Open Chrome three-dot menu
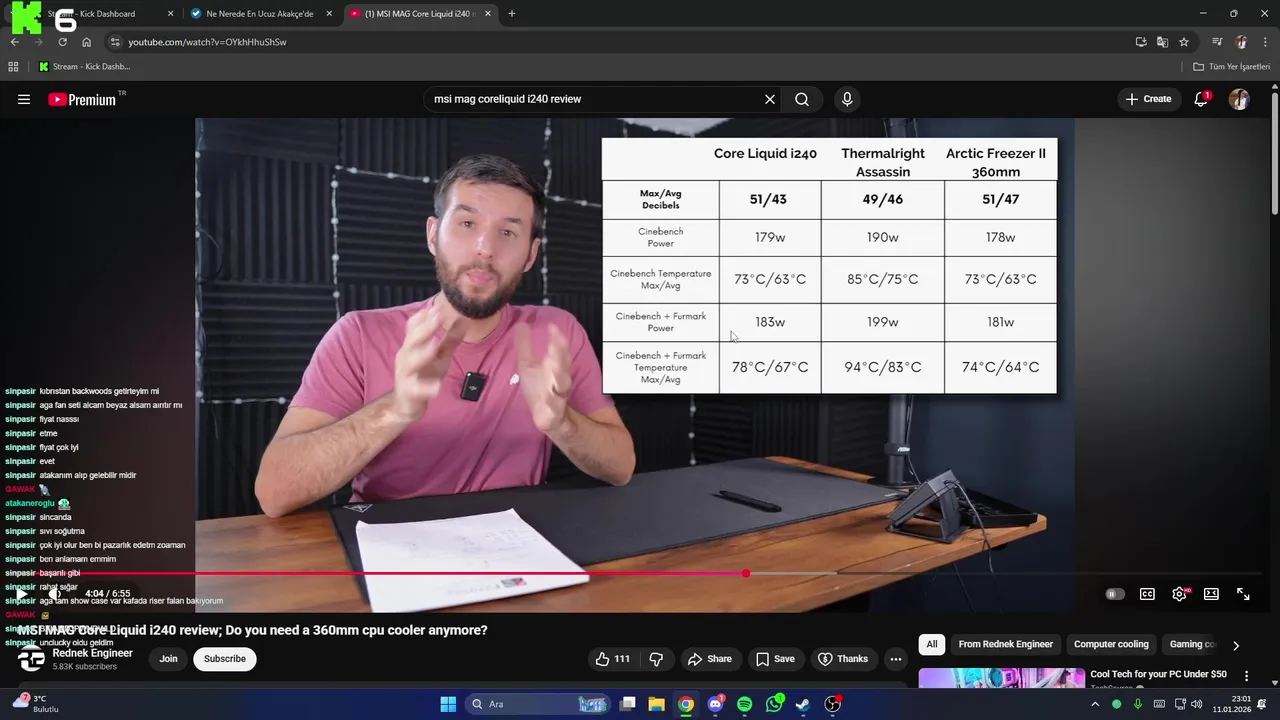 tap(1264, 42)
